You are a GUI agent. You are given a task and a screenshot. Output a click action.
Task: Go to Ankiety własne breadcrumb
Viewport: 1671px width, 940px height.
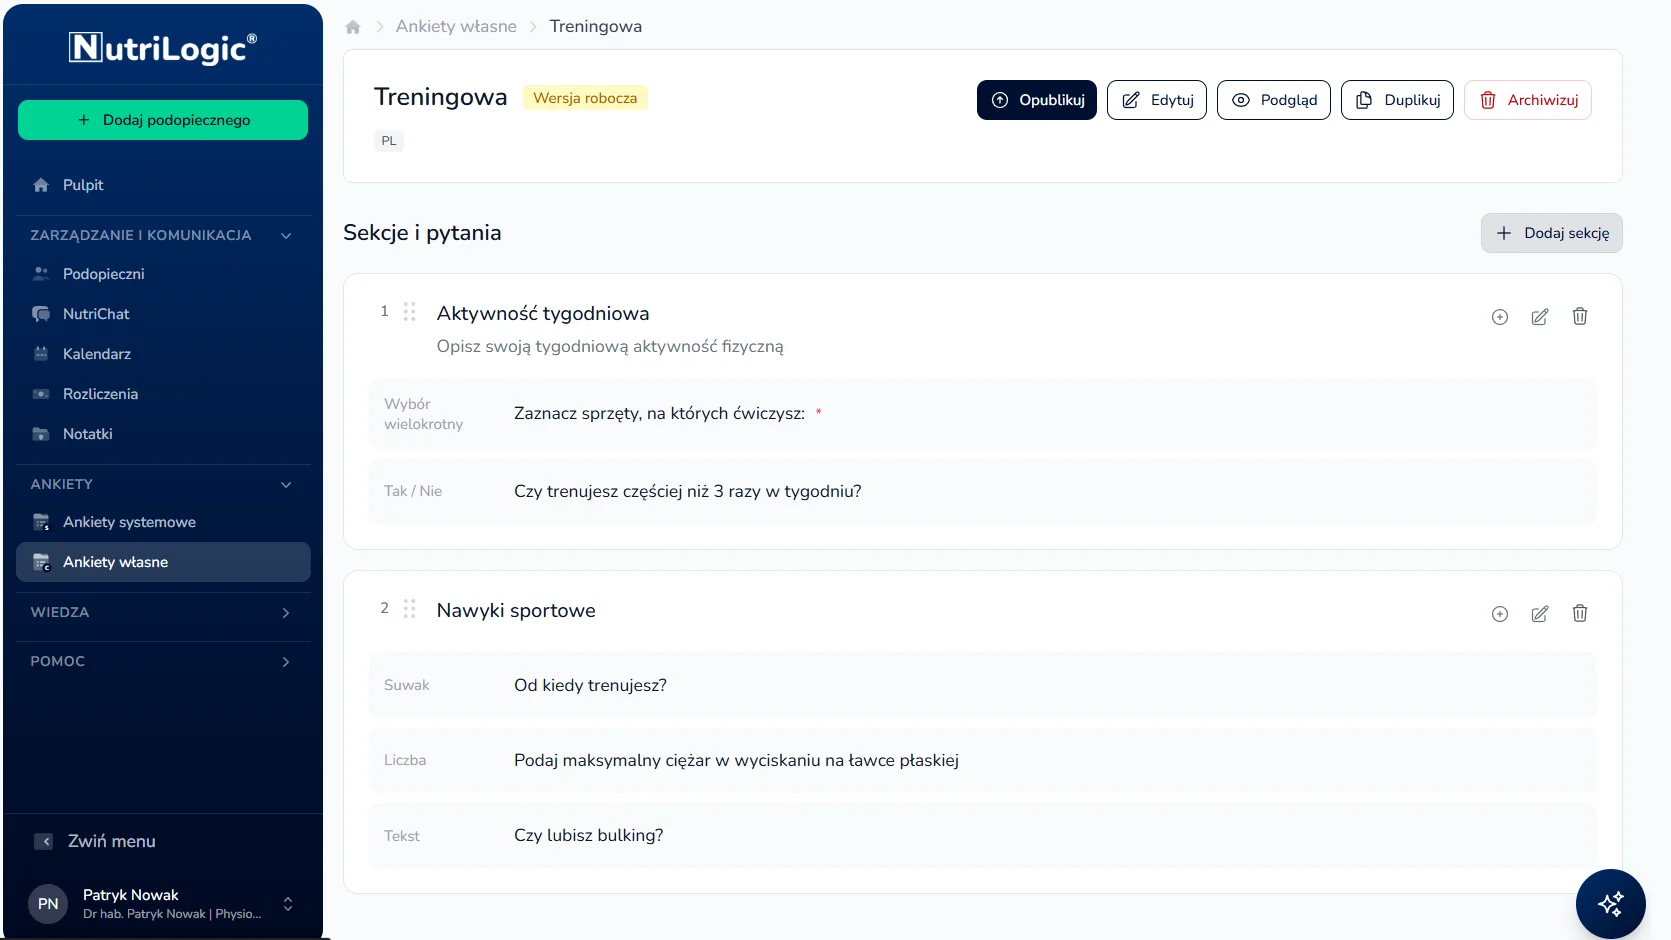tap(456, 26)
